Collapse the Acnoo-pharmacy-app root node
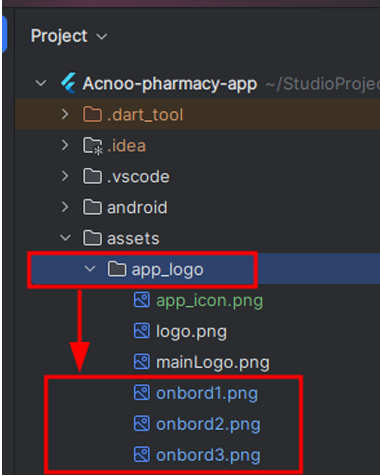The height and width of the screenshot is (476, 380). pos(41,83)
